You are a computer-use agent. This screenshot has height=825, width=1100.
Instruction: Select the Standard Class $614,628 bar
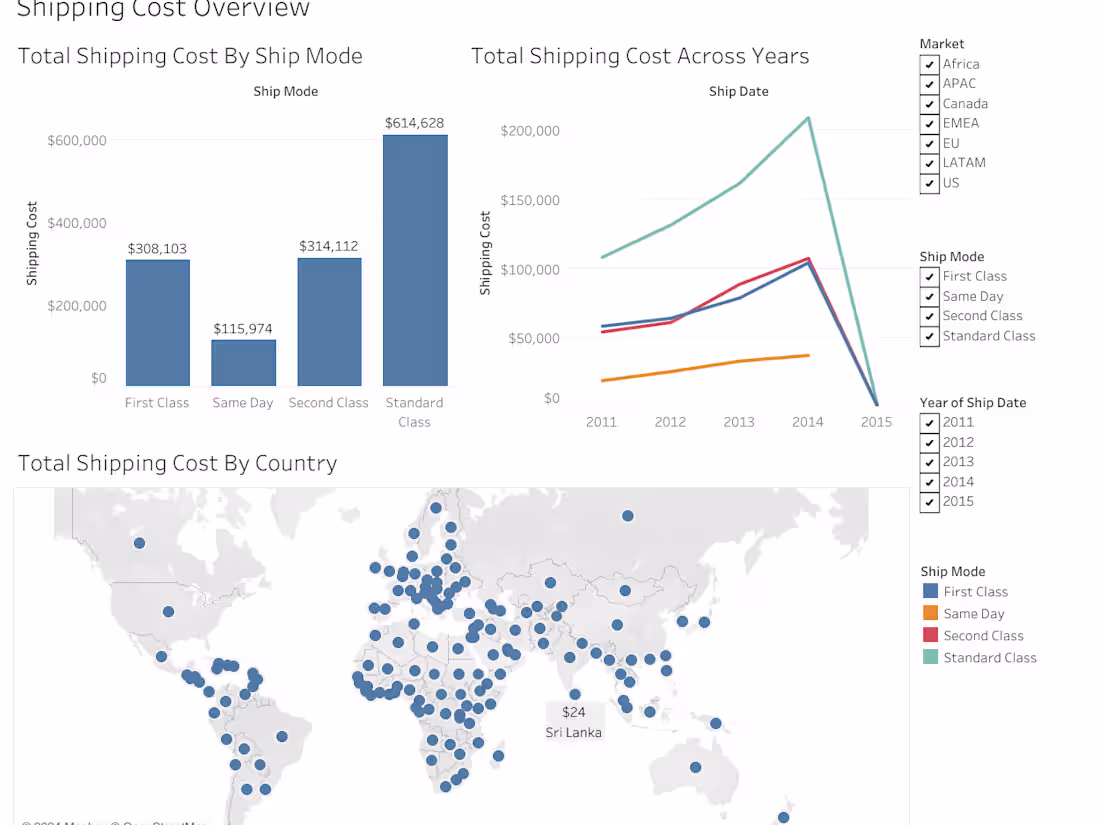pos(414,260)
